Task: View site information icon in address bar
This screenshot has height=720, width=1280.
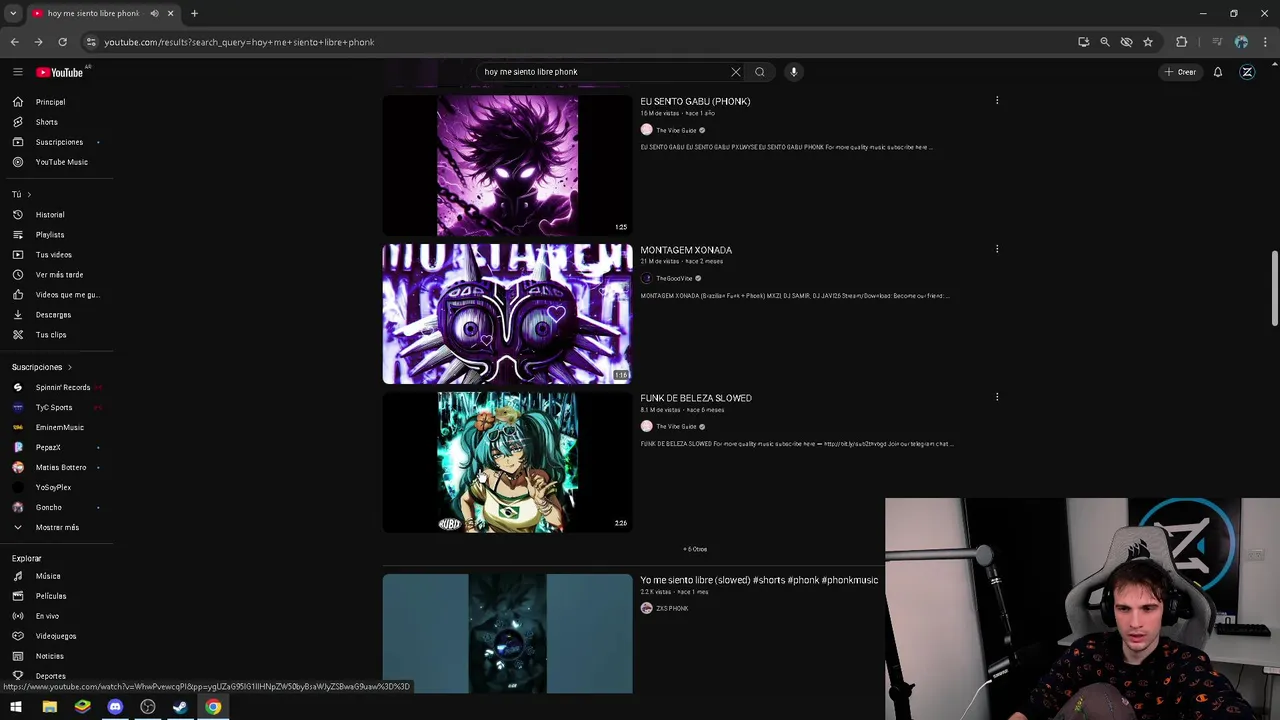Action: coord(91,42)
